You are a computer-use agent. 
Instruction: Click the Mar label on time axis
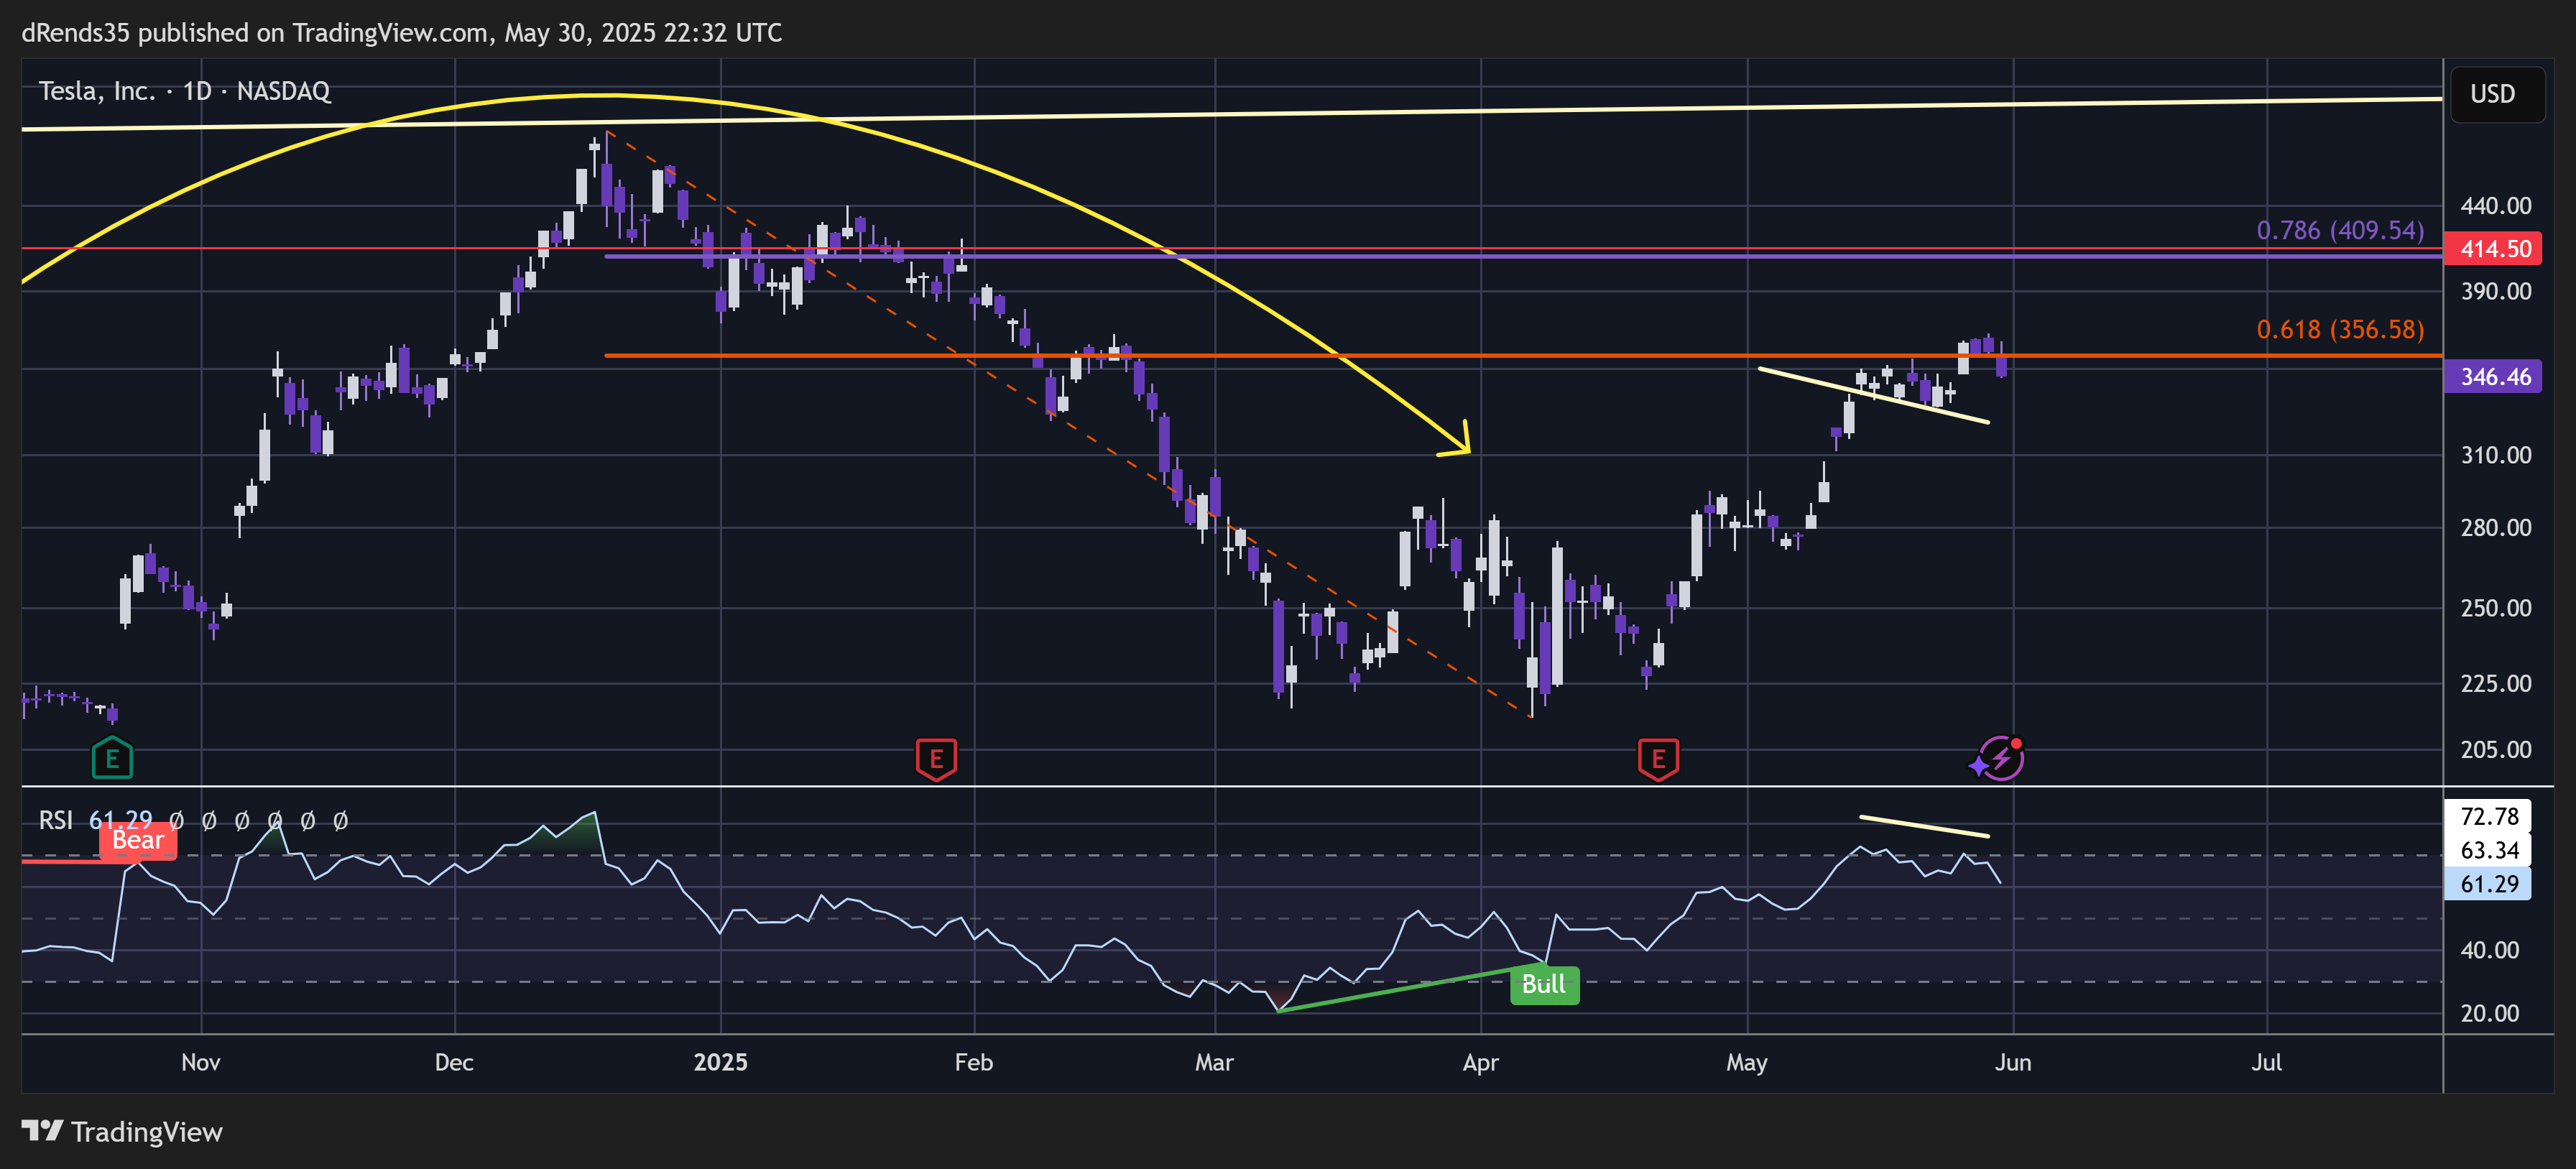(1214, 1062)
